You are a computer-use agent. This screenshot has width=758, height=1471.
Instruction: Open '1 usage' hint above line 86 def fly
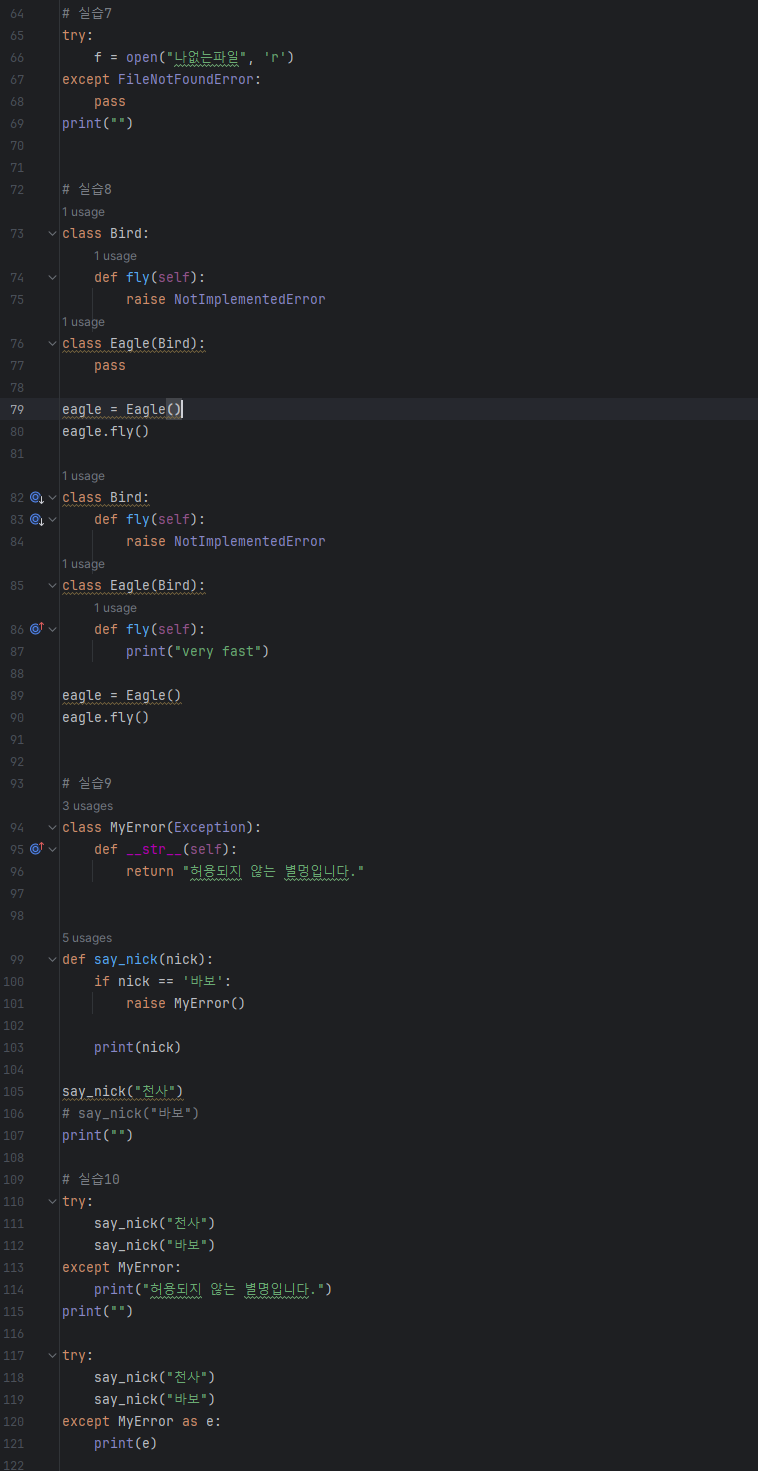[115, 608]
